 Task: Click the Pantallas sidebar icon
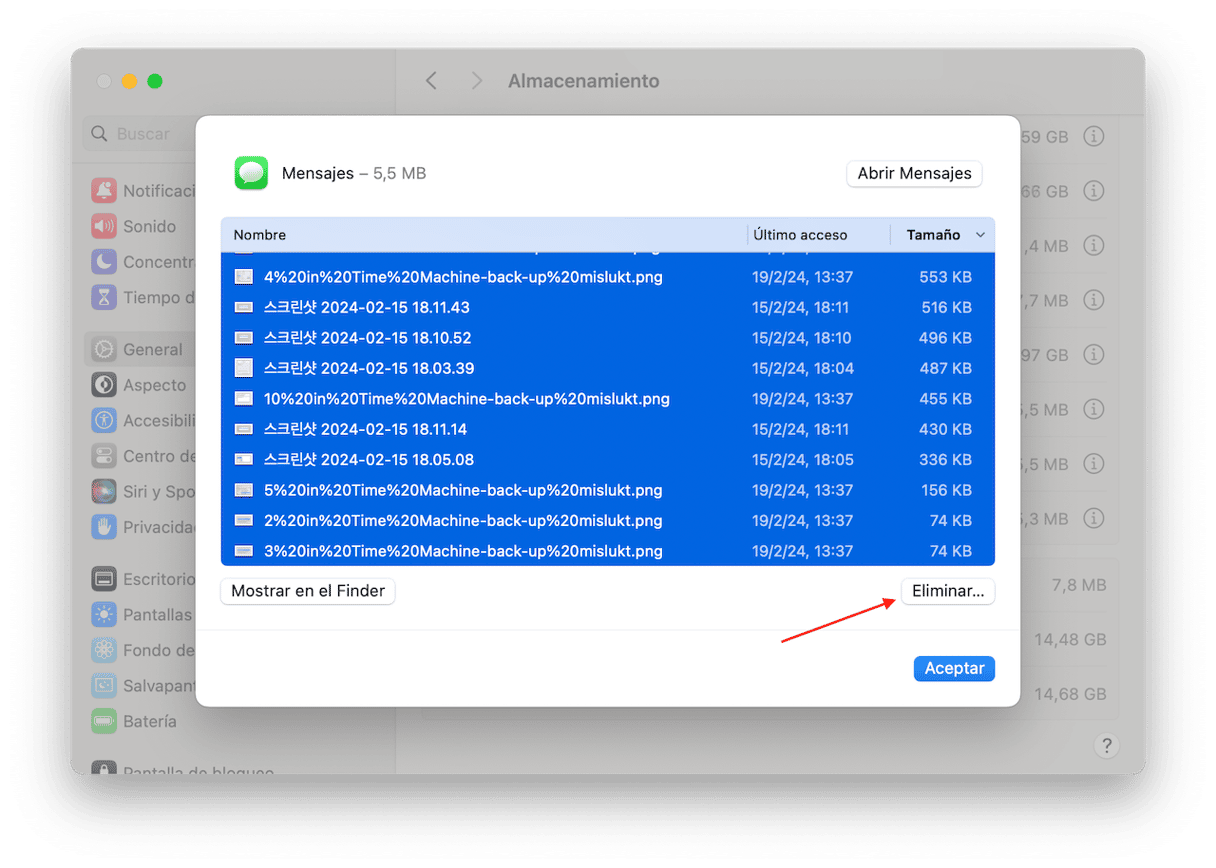[x=104, y=615]
